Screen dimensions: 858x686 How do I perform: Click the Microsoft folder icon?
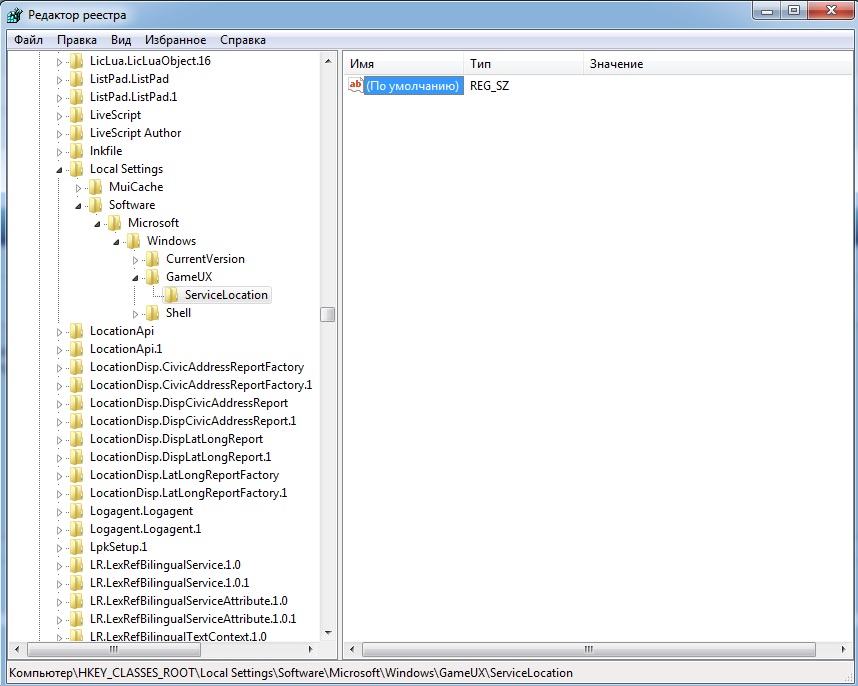point(115,224)
